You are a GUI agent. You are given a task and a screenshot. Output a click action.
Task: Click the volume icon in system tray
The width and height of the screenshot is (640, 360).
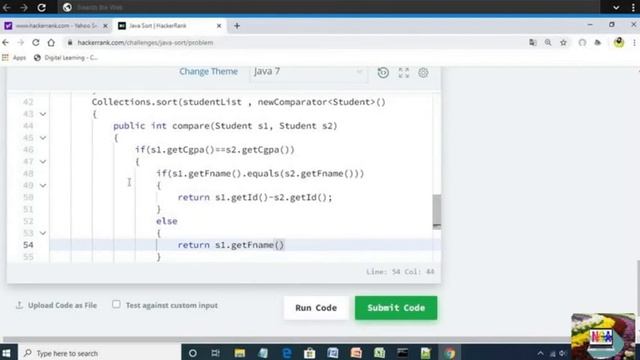(563, 353)
